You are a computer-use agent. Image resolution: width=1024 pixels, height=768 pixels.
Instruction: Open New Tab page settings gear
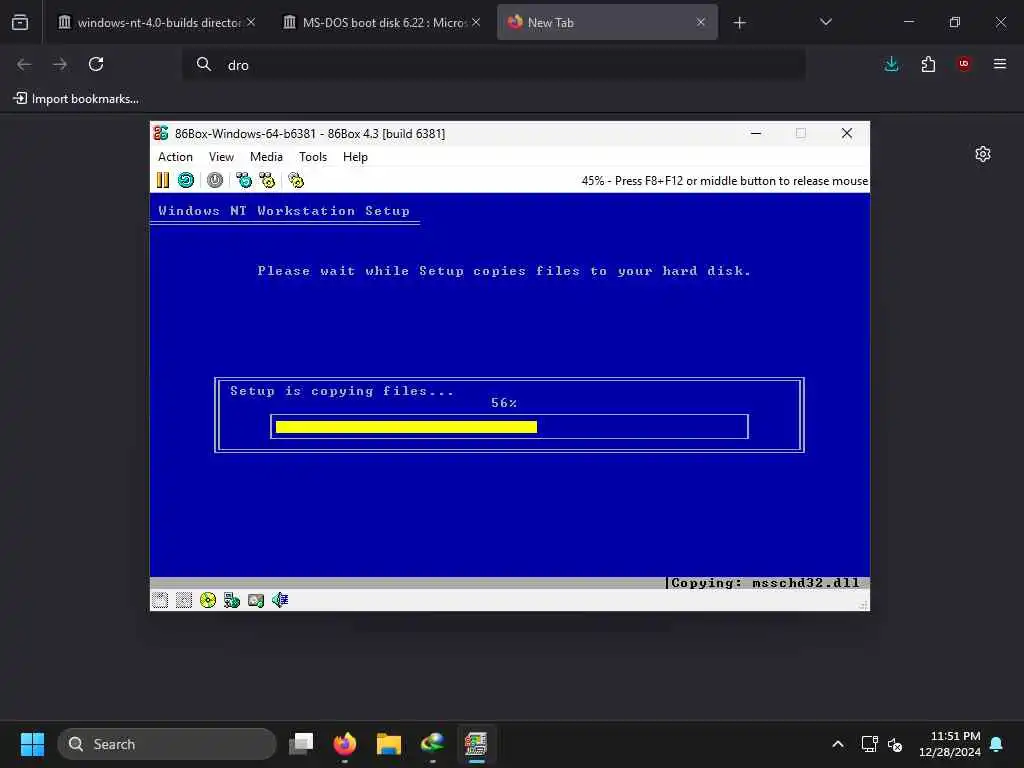coord(983,154)
